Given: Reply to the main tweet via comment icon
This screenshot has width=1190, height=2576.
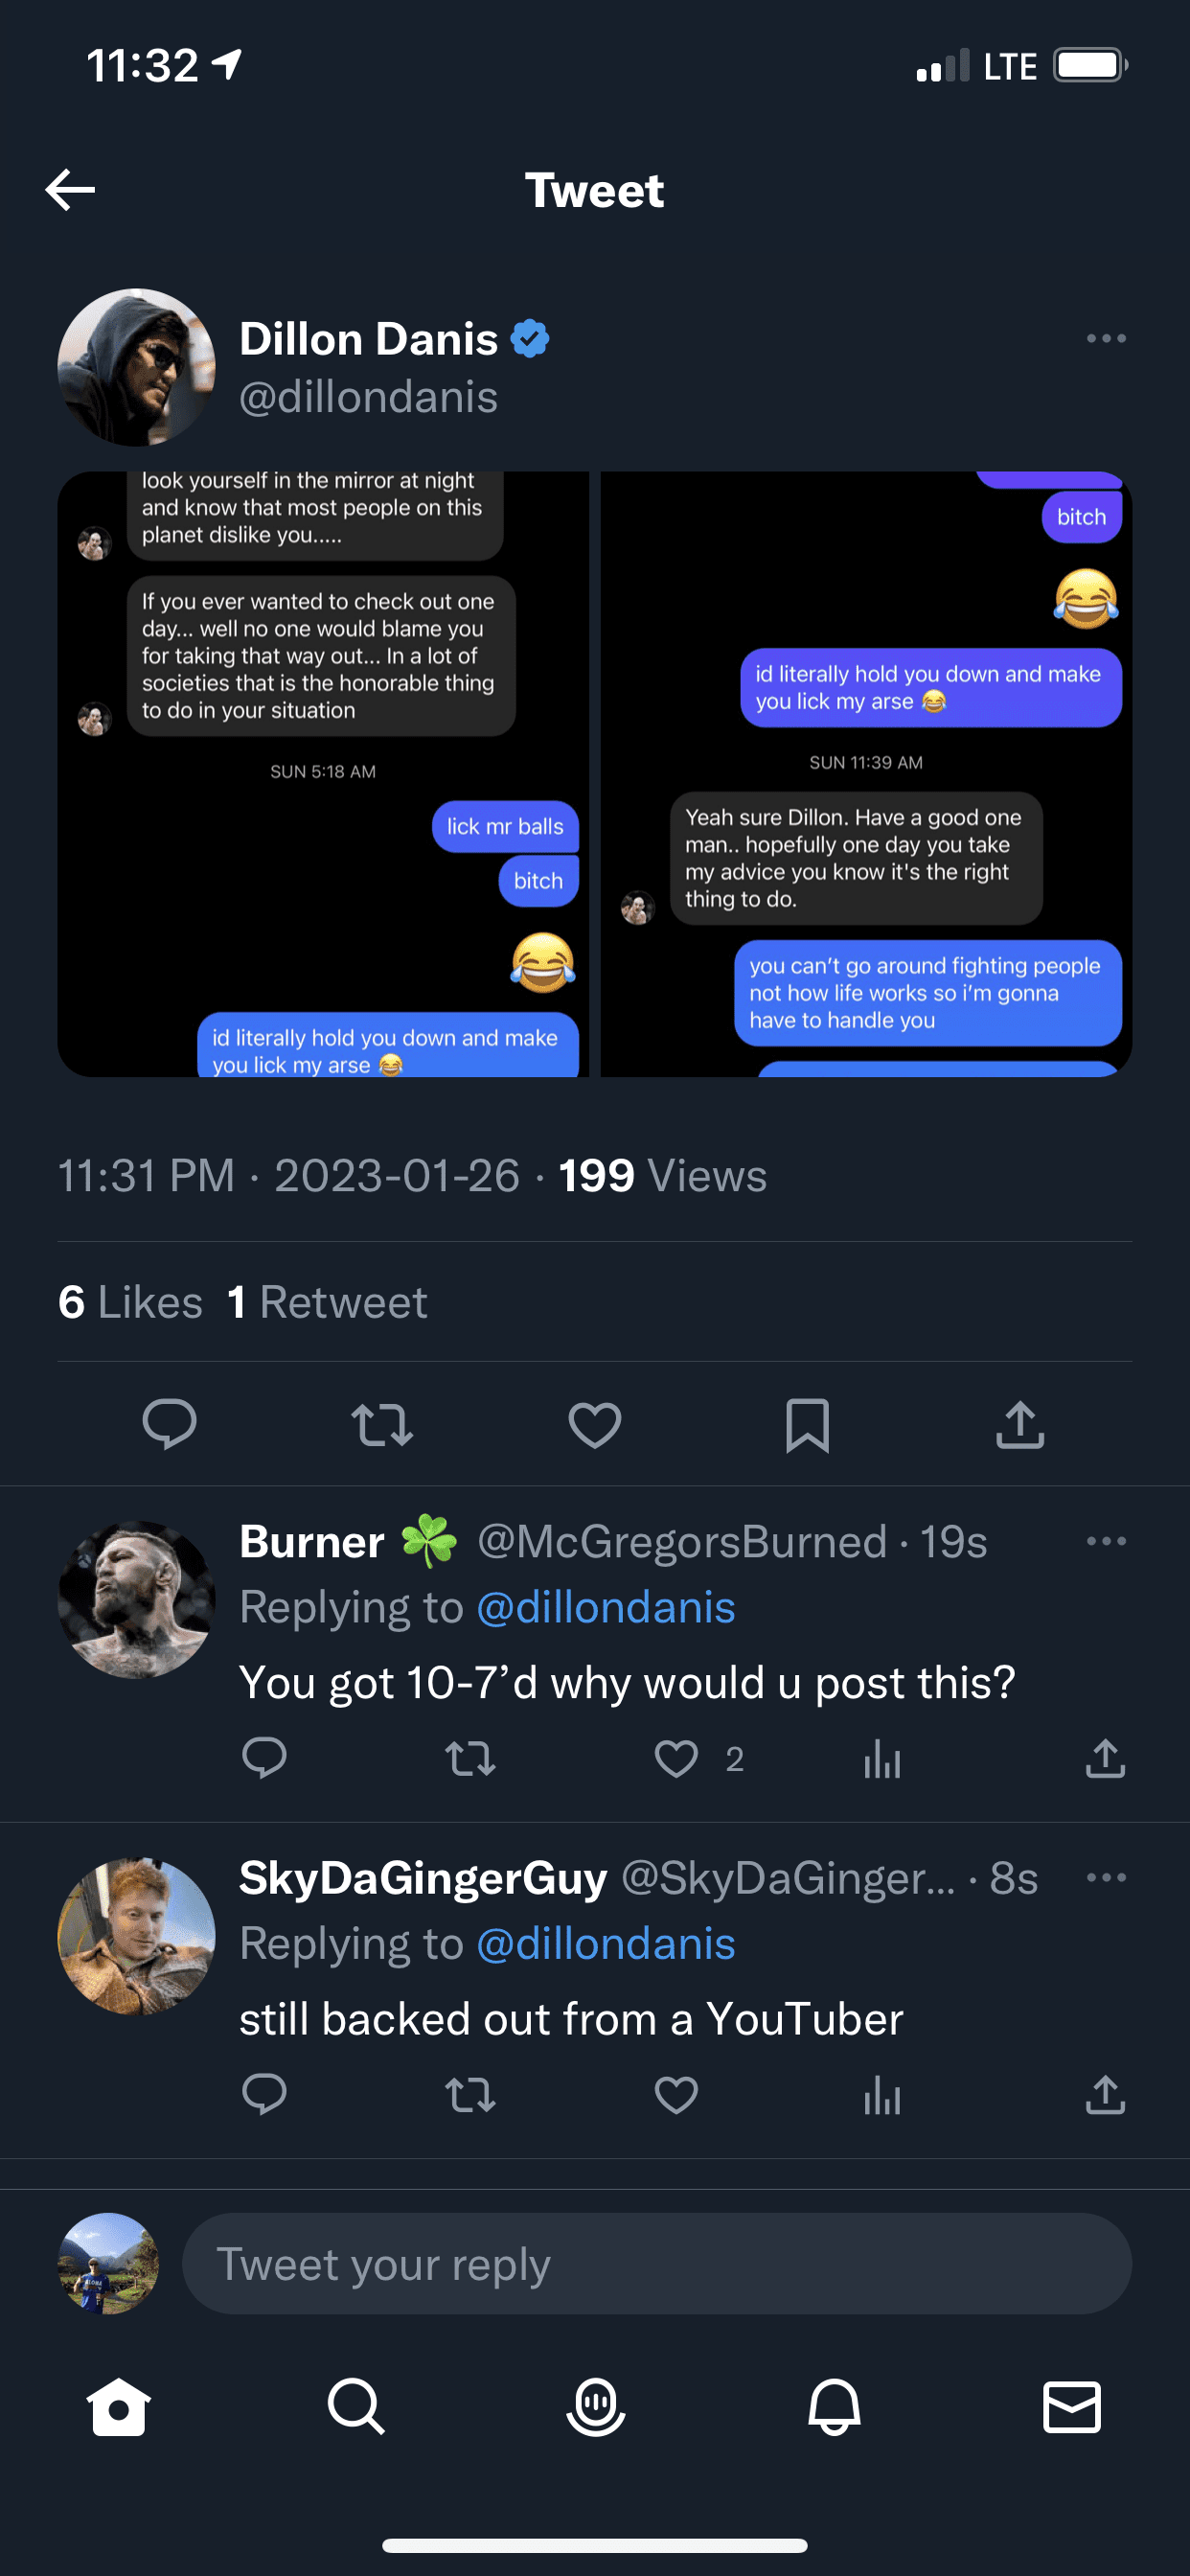Looking at the screenshot, I should (170, 1424).
